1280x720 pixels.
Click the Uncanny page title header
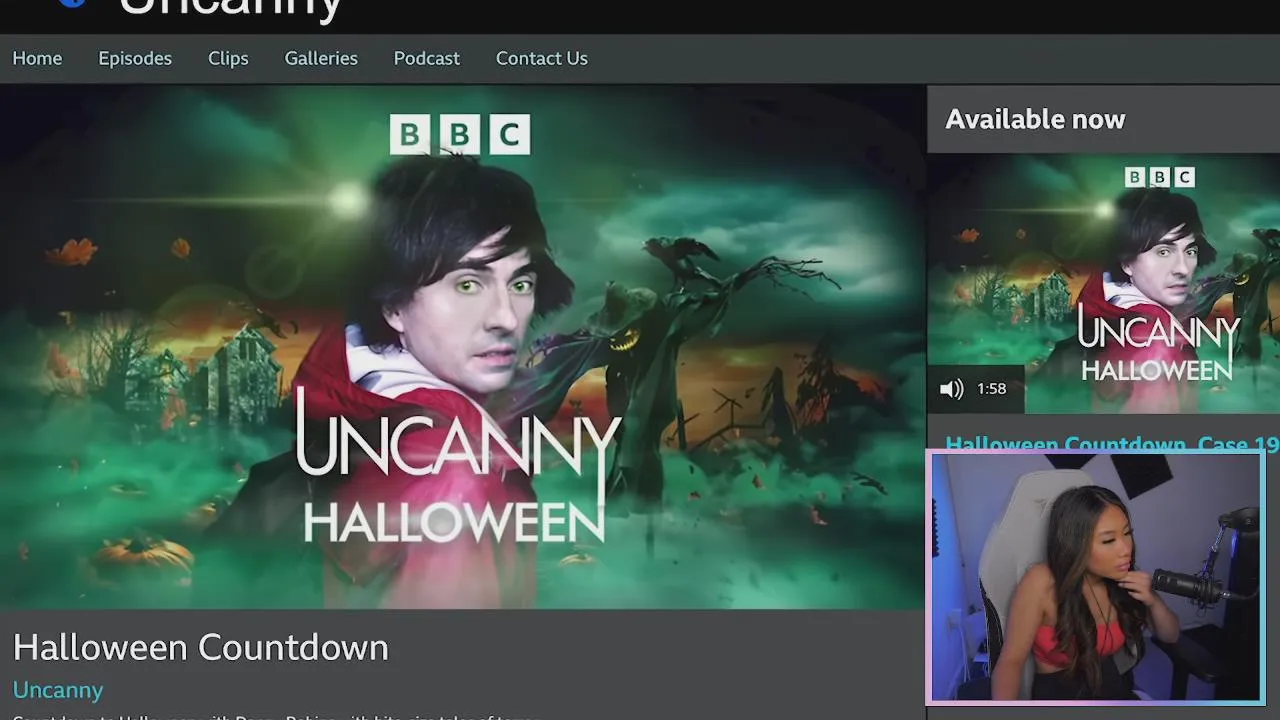click(230, 10)
